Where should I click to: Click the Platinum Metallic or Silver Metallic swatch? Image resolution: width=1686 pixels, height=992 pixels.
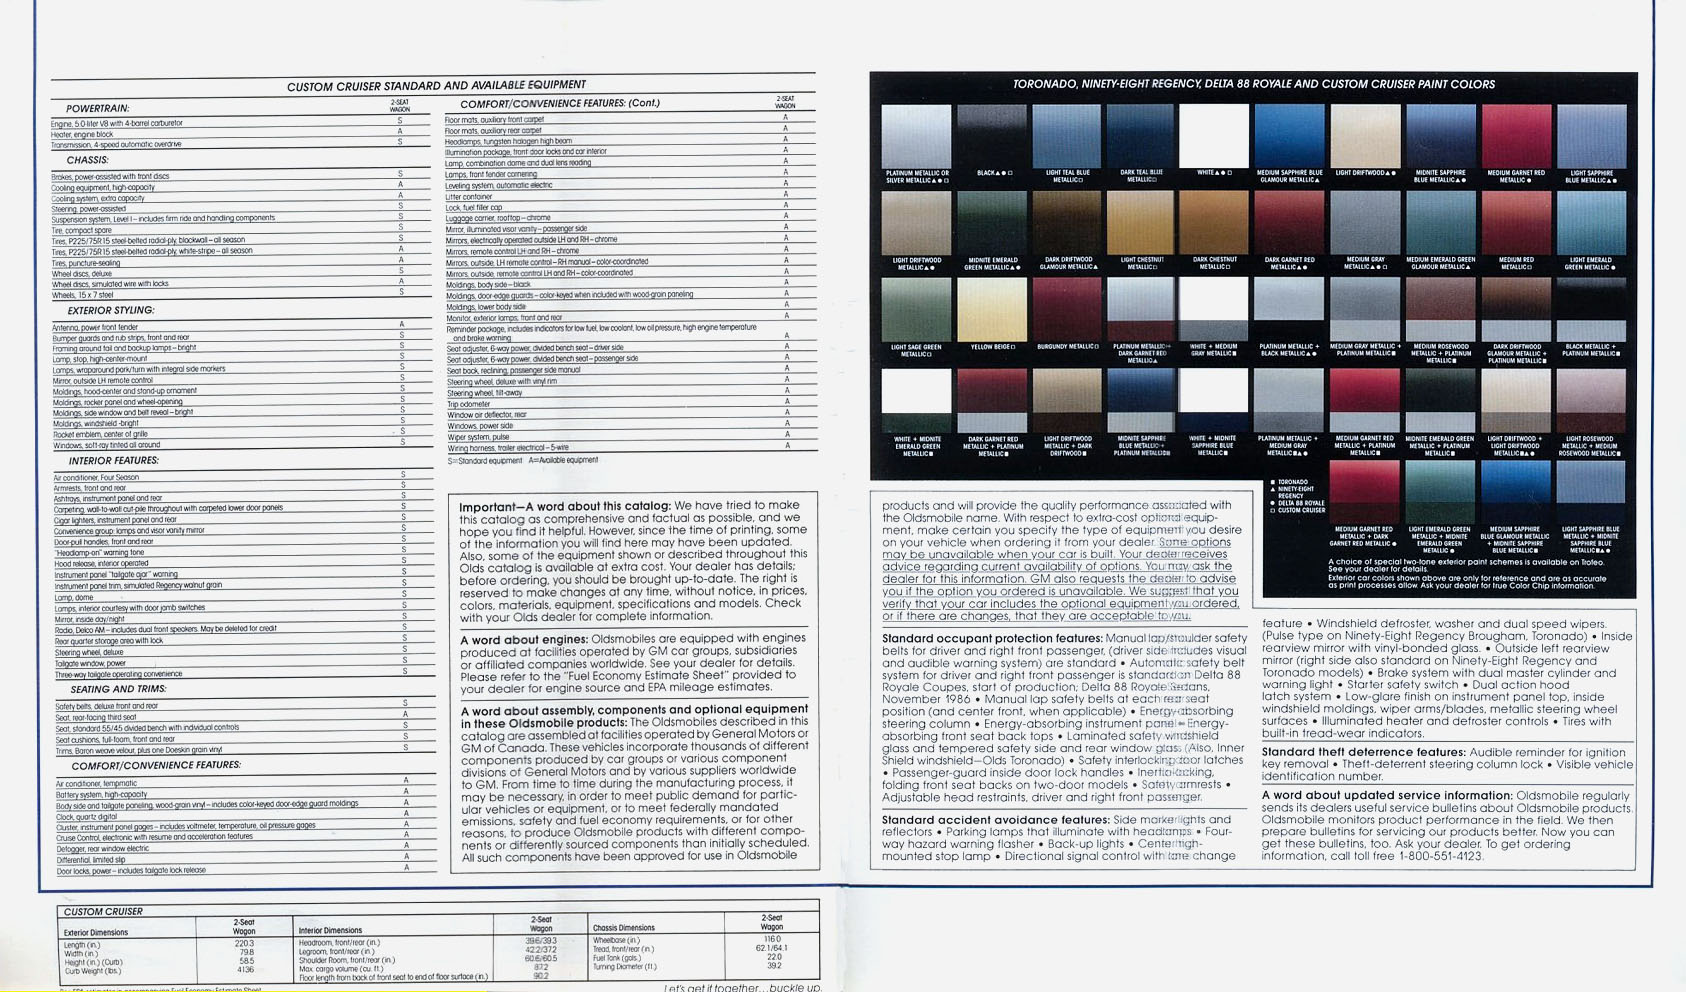click(x=916, y=137)
